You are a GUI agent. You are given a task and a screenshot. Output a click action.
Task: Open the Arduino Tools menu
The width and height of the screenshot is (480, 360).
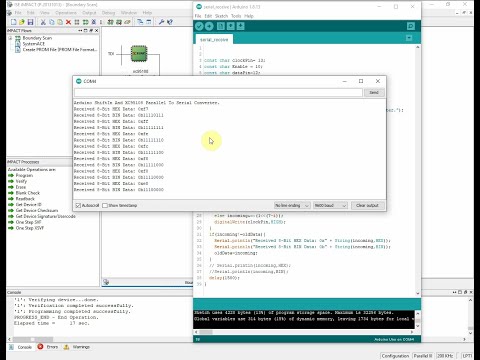pos(236,16)
